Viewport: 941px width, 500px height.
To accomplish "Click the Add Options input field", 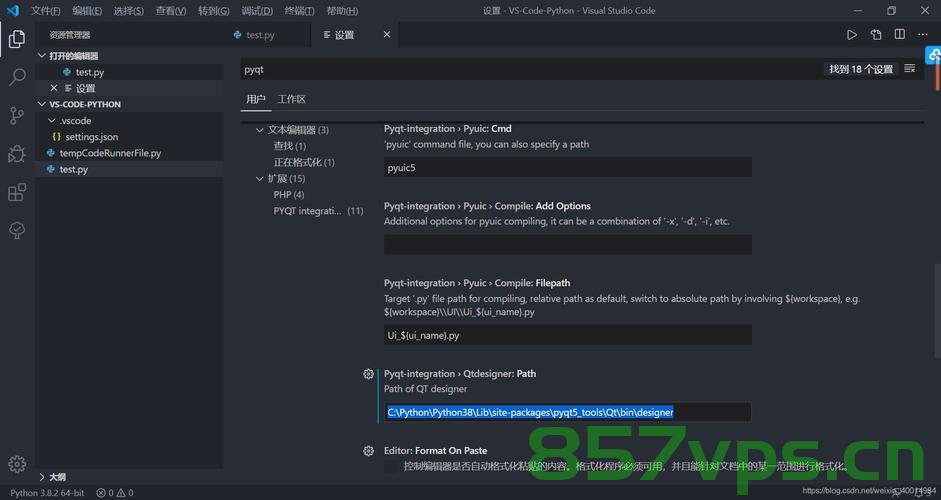I will (x=568, y=244).
